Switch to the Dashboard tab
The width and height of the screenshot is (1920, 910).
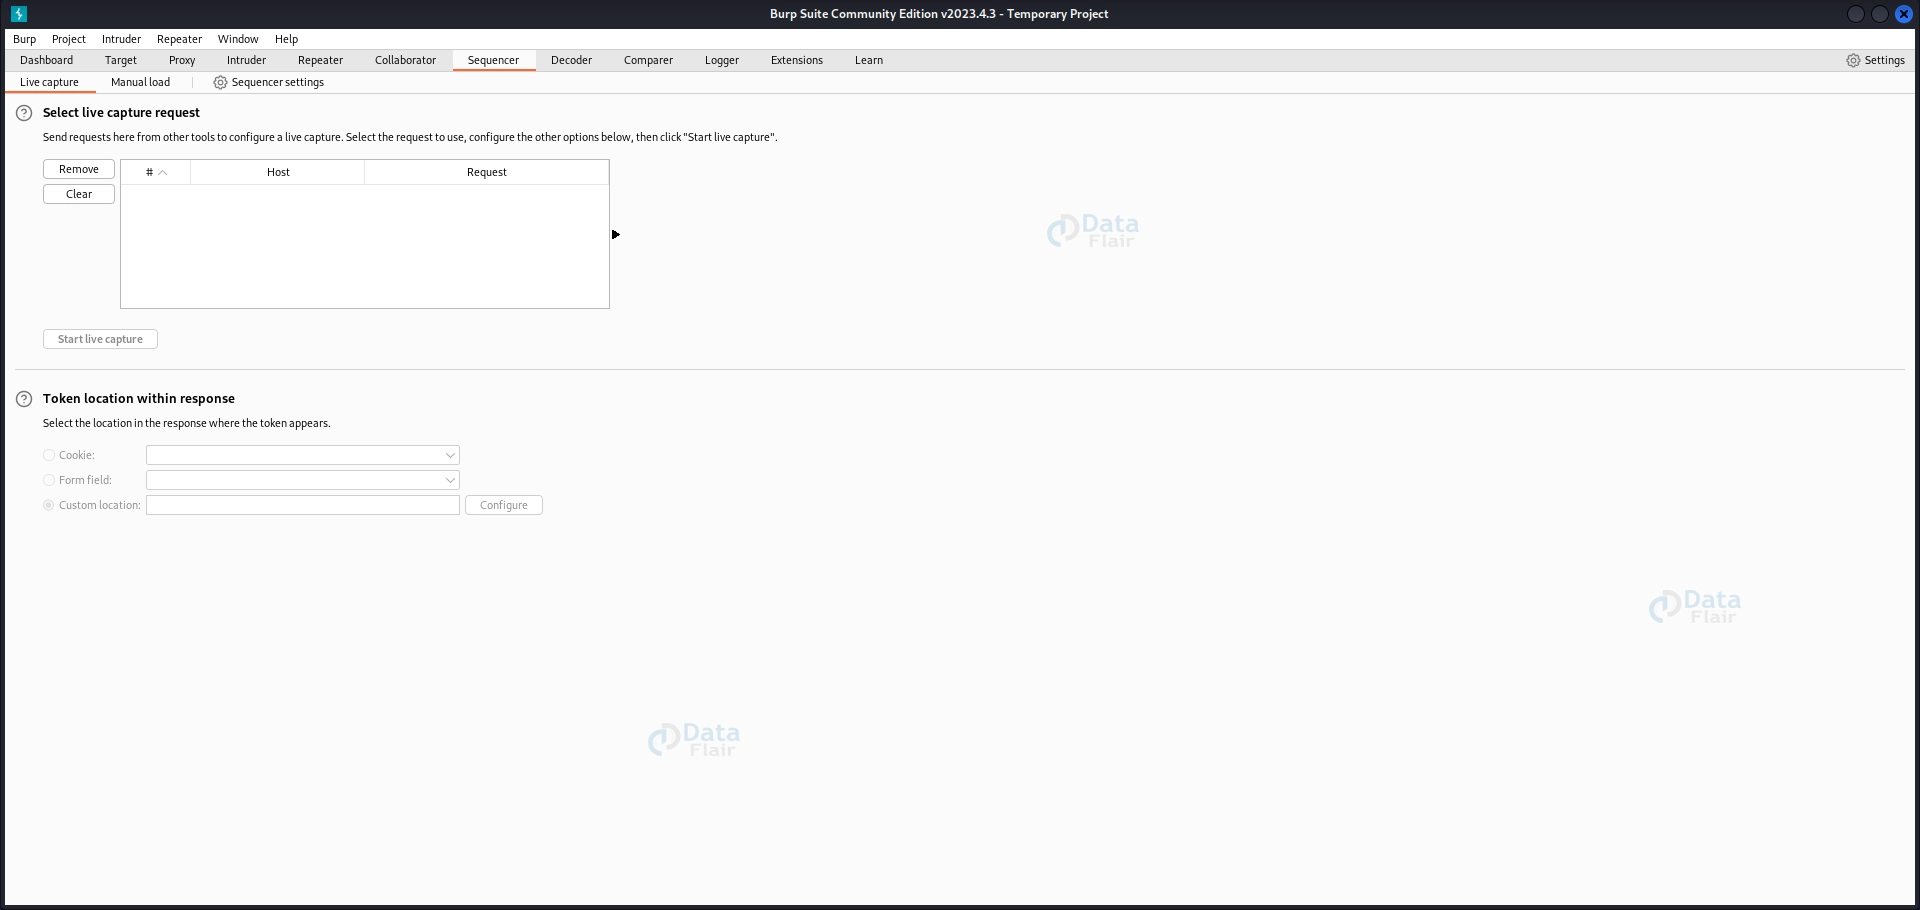pyautogui.click(x=47, y=60)
